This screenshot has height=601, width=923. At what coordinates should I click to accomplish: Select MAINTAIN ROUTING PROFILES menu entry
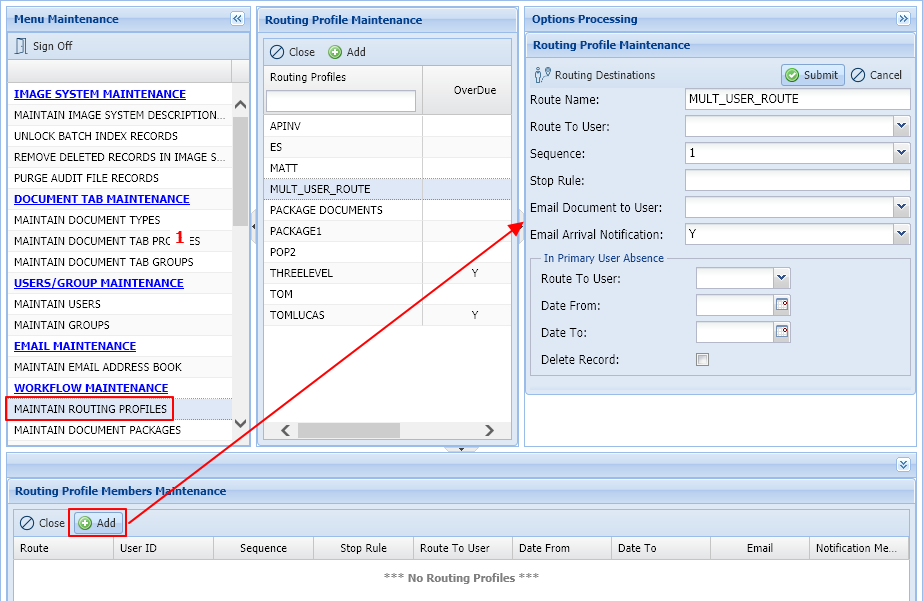click(x=89, y=408)
